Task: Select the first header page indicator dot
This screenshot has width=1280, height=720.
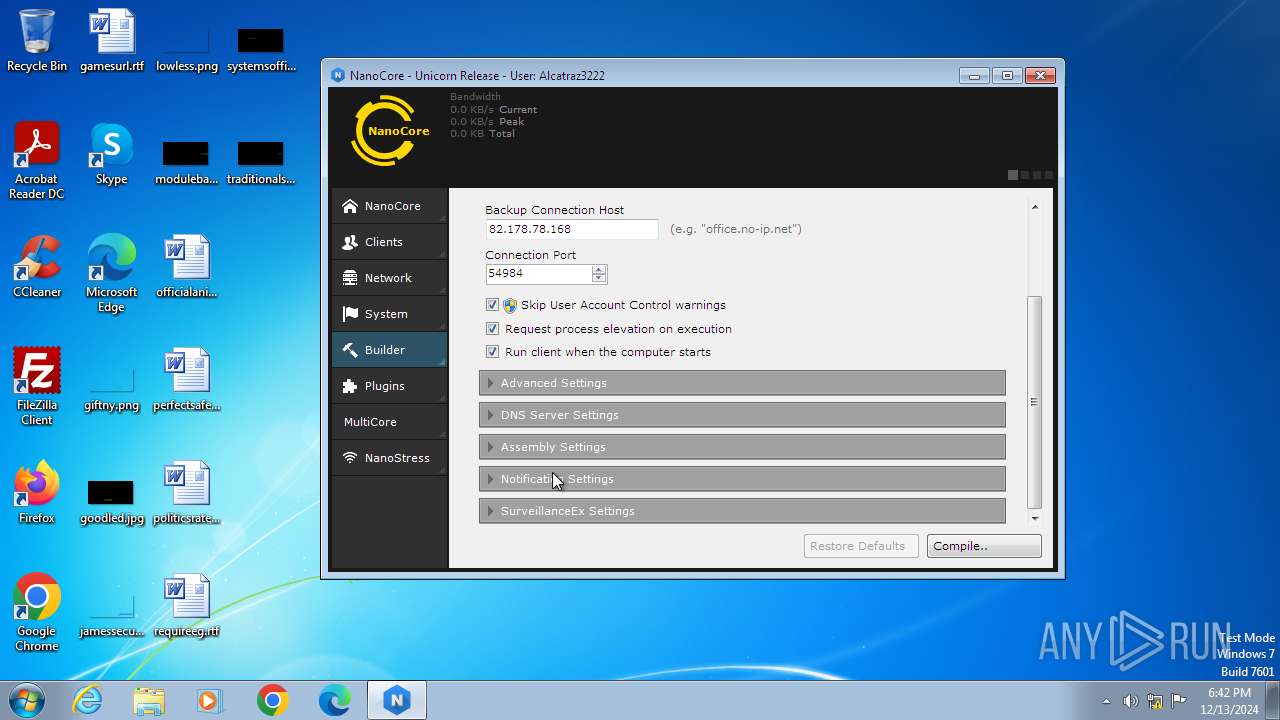Action: [x=1013, y=175]
